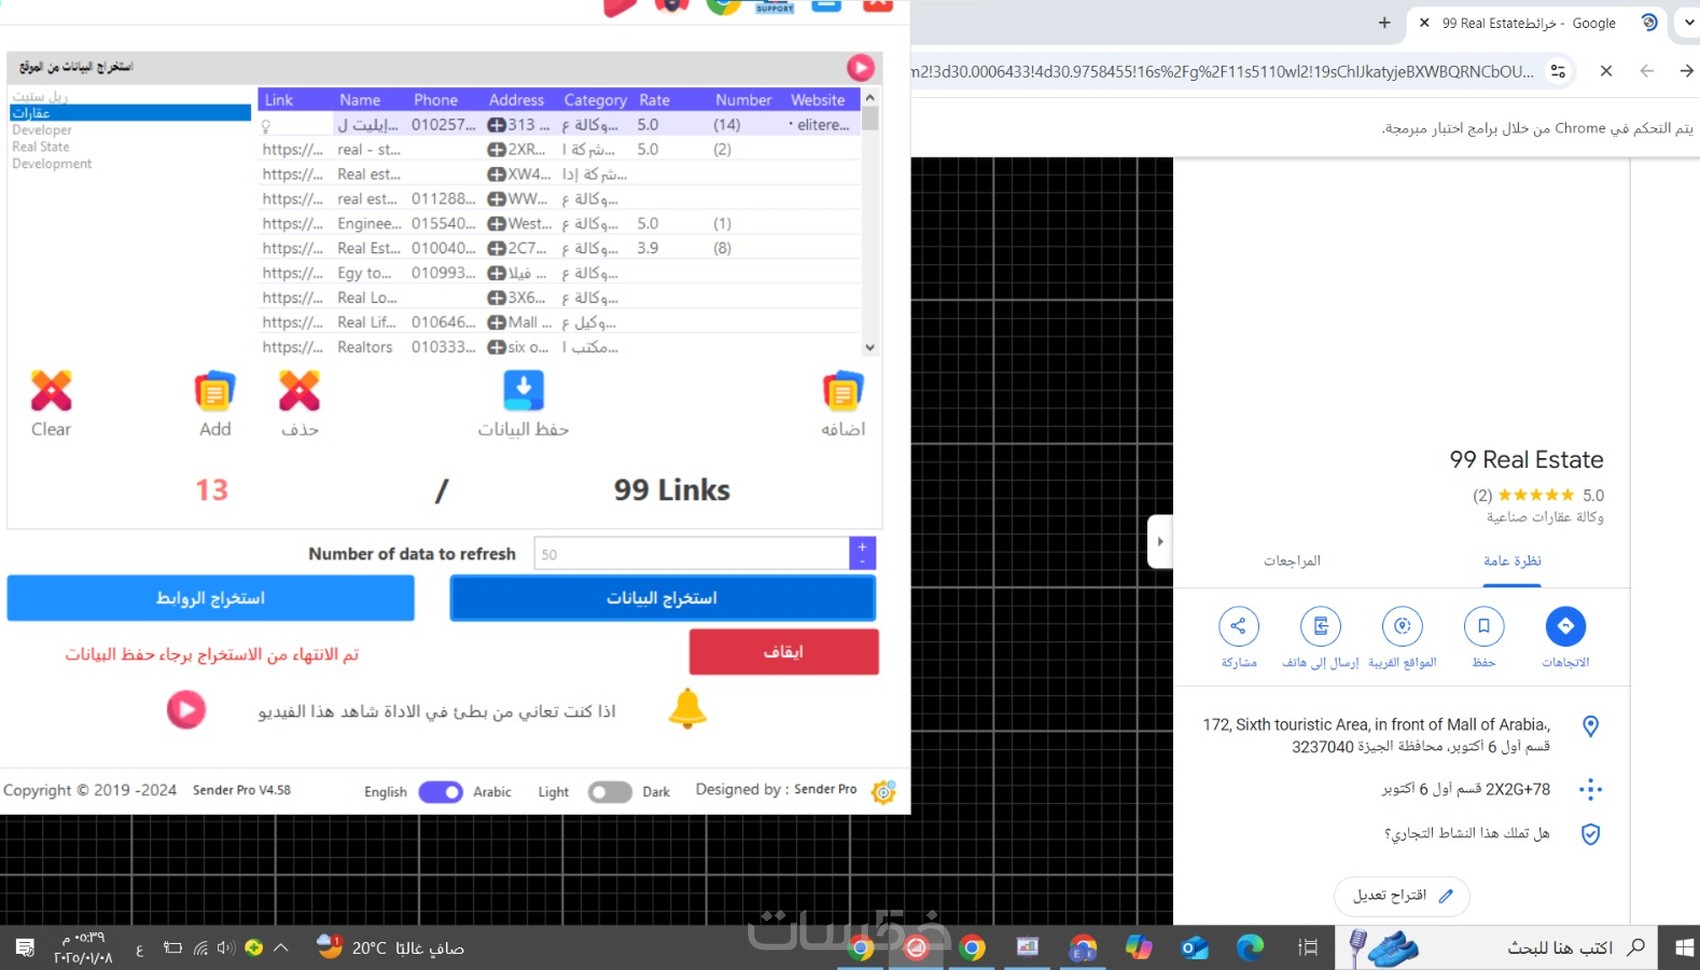Image resolution: width=1700 pixels, height=970 pixels.
Task: Play the slow-tool help video
Action: [x=186, y=710]
